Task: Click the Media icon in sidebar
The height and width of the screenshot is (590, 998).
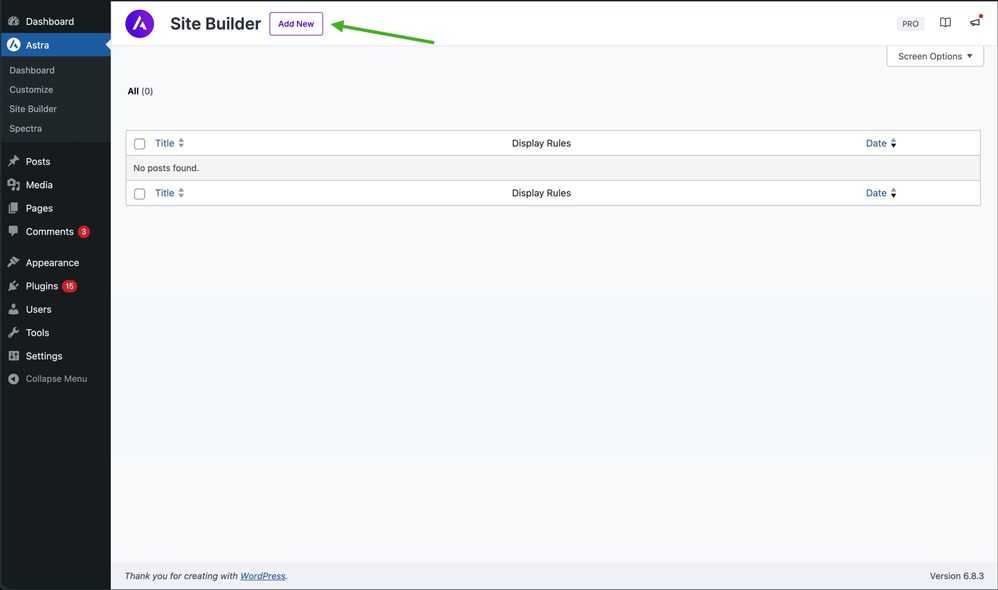Action: pyautogui.click(x=14, y=185)
